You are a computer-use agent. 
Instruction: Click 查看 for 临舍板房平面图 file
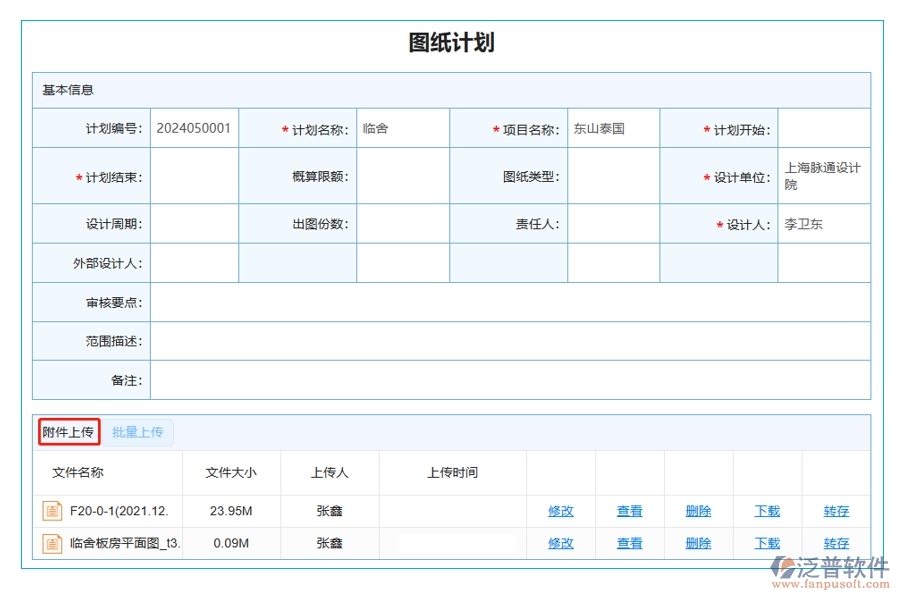tap(629, 543)
